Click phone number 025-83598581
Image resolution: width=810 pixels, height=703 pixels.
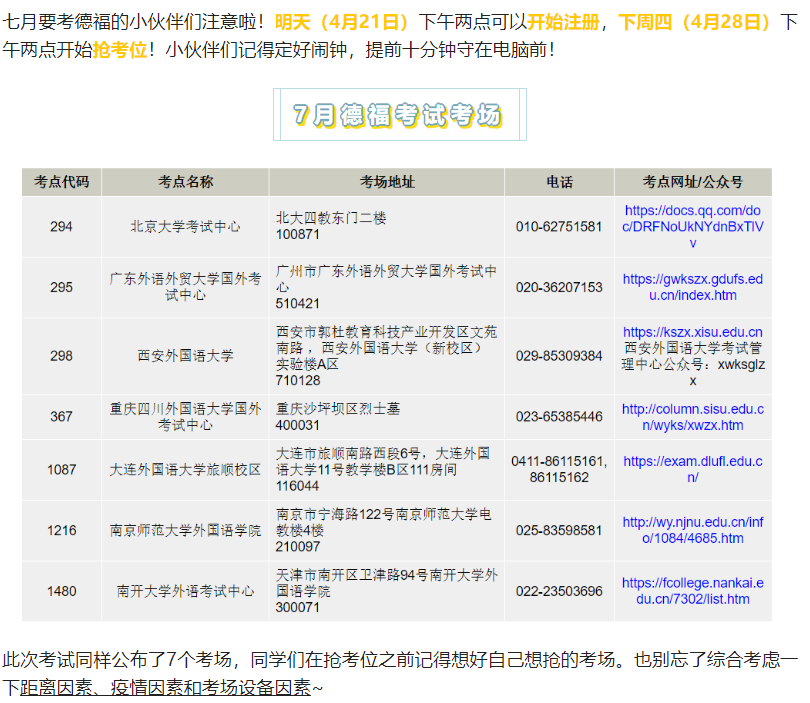[x=559, y=530]
